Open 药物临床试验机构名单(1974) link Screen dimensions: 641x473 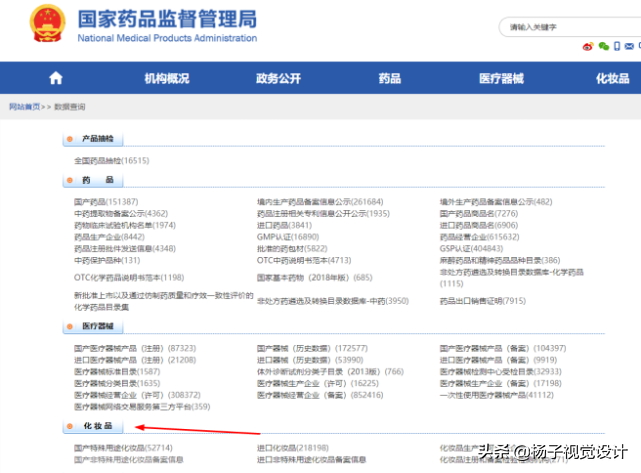[125, 225]
